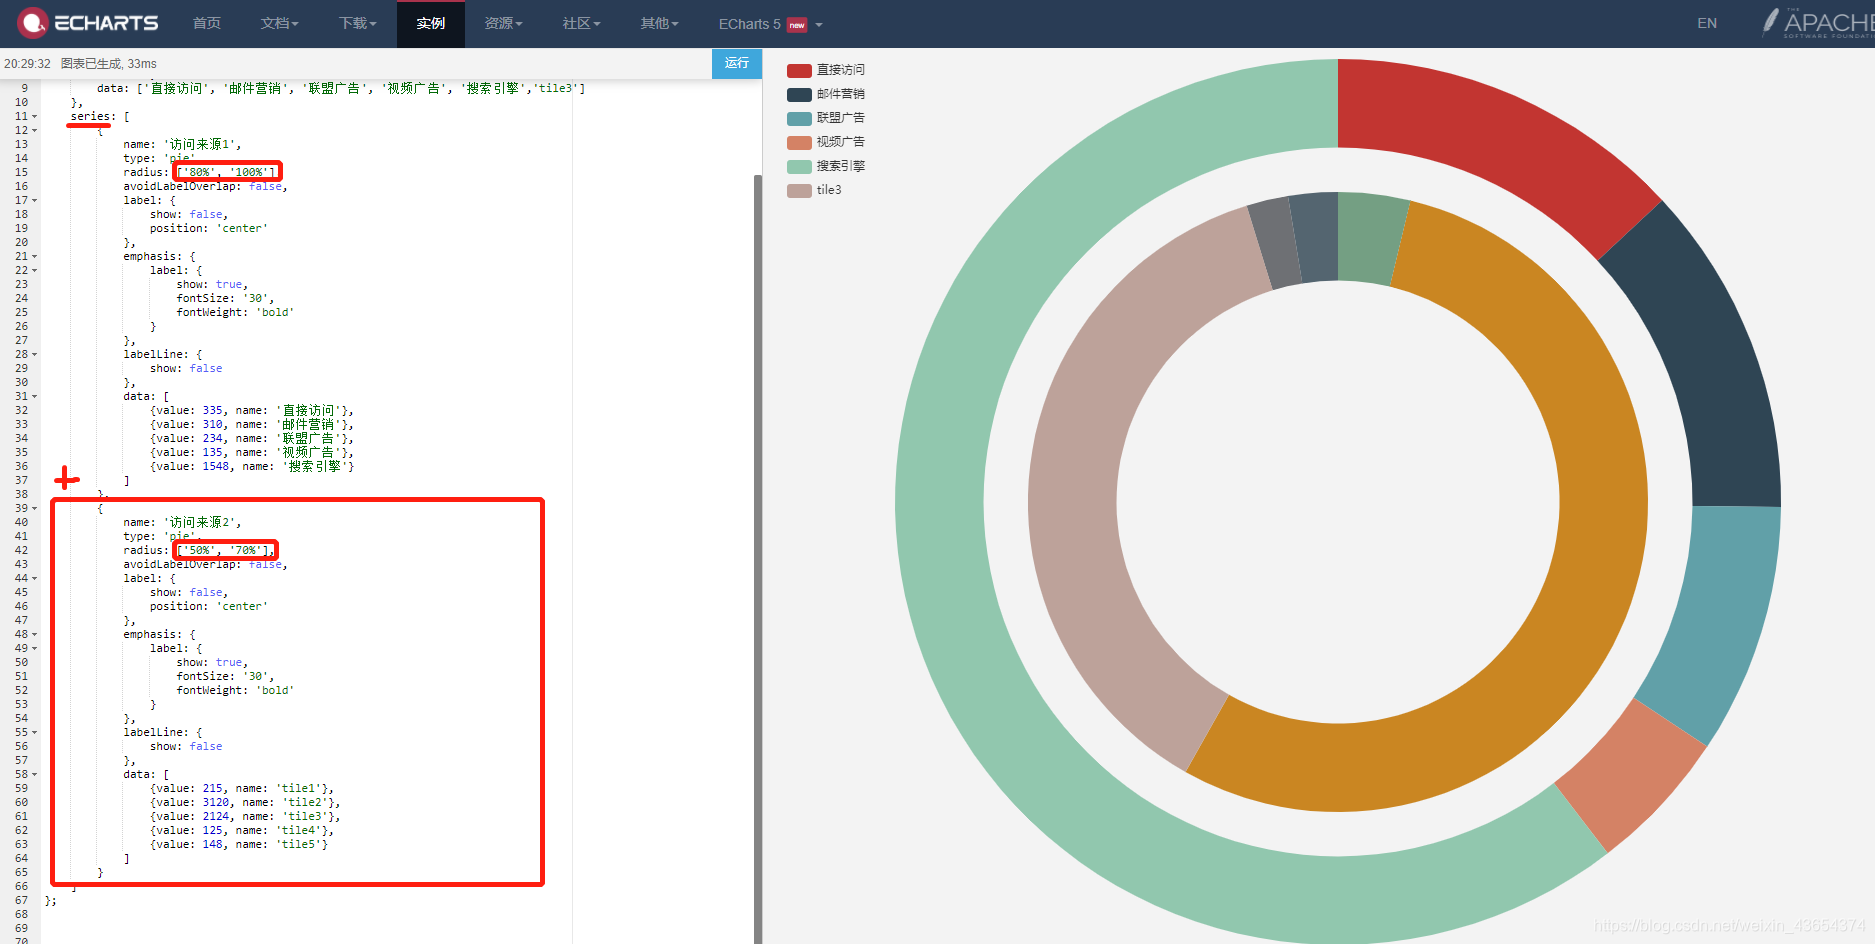Click the value 335 直接访问 data line

click(252, 410)
